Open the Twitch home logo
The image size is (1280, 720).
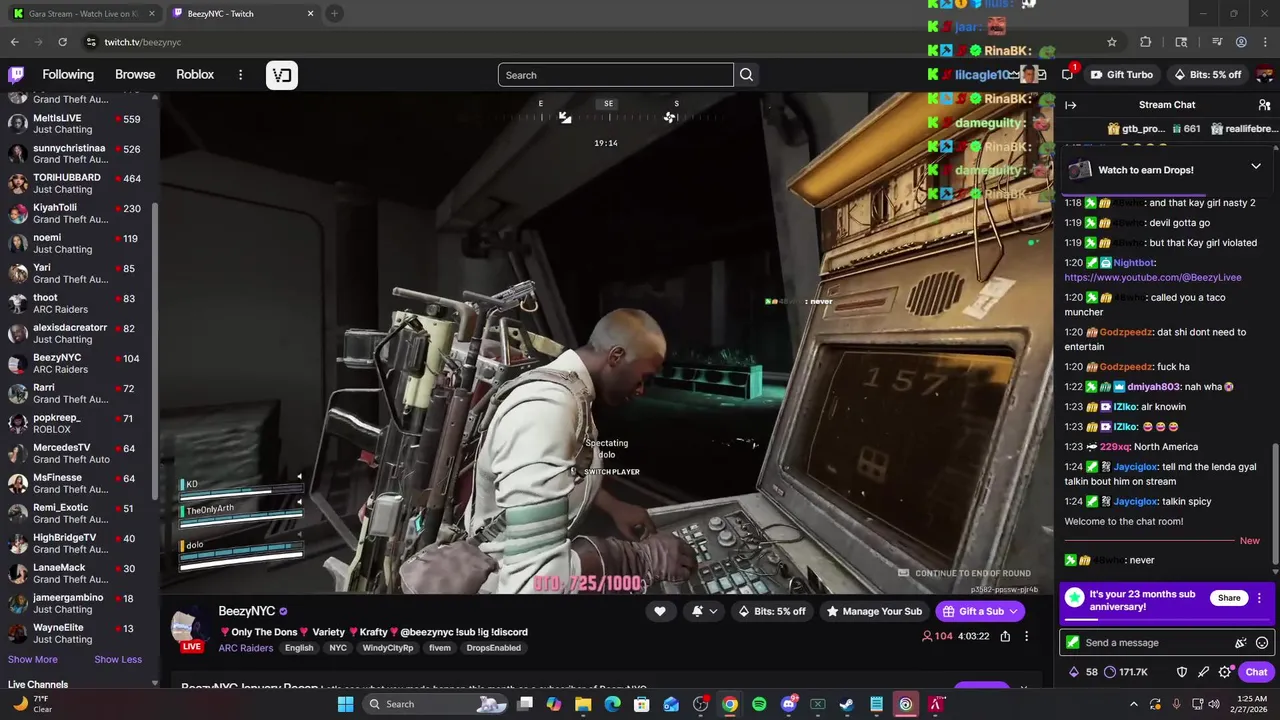[16, 75]
